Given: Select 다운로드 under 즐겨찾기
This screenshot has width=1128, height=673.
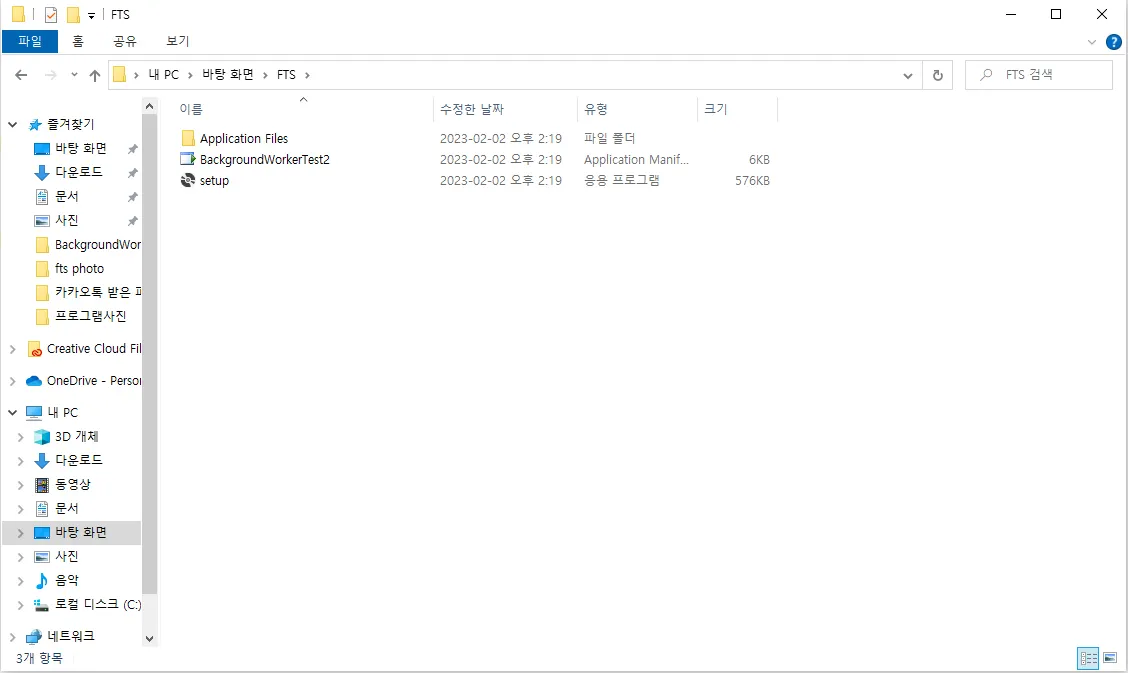Looking at the screenshot, I should coord(78,172).
